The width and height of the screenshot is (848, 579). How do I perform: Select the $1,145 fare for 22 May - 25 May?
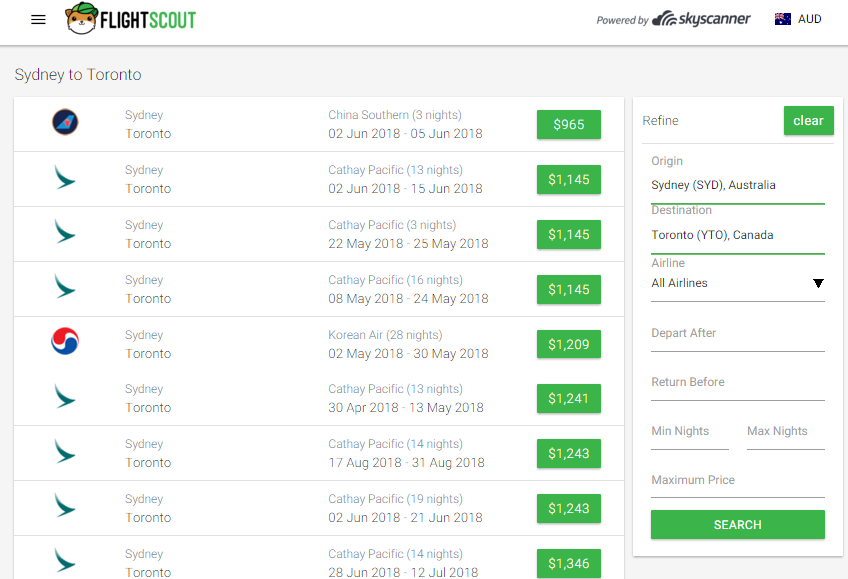[568, 235]
